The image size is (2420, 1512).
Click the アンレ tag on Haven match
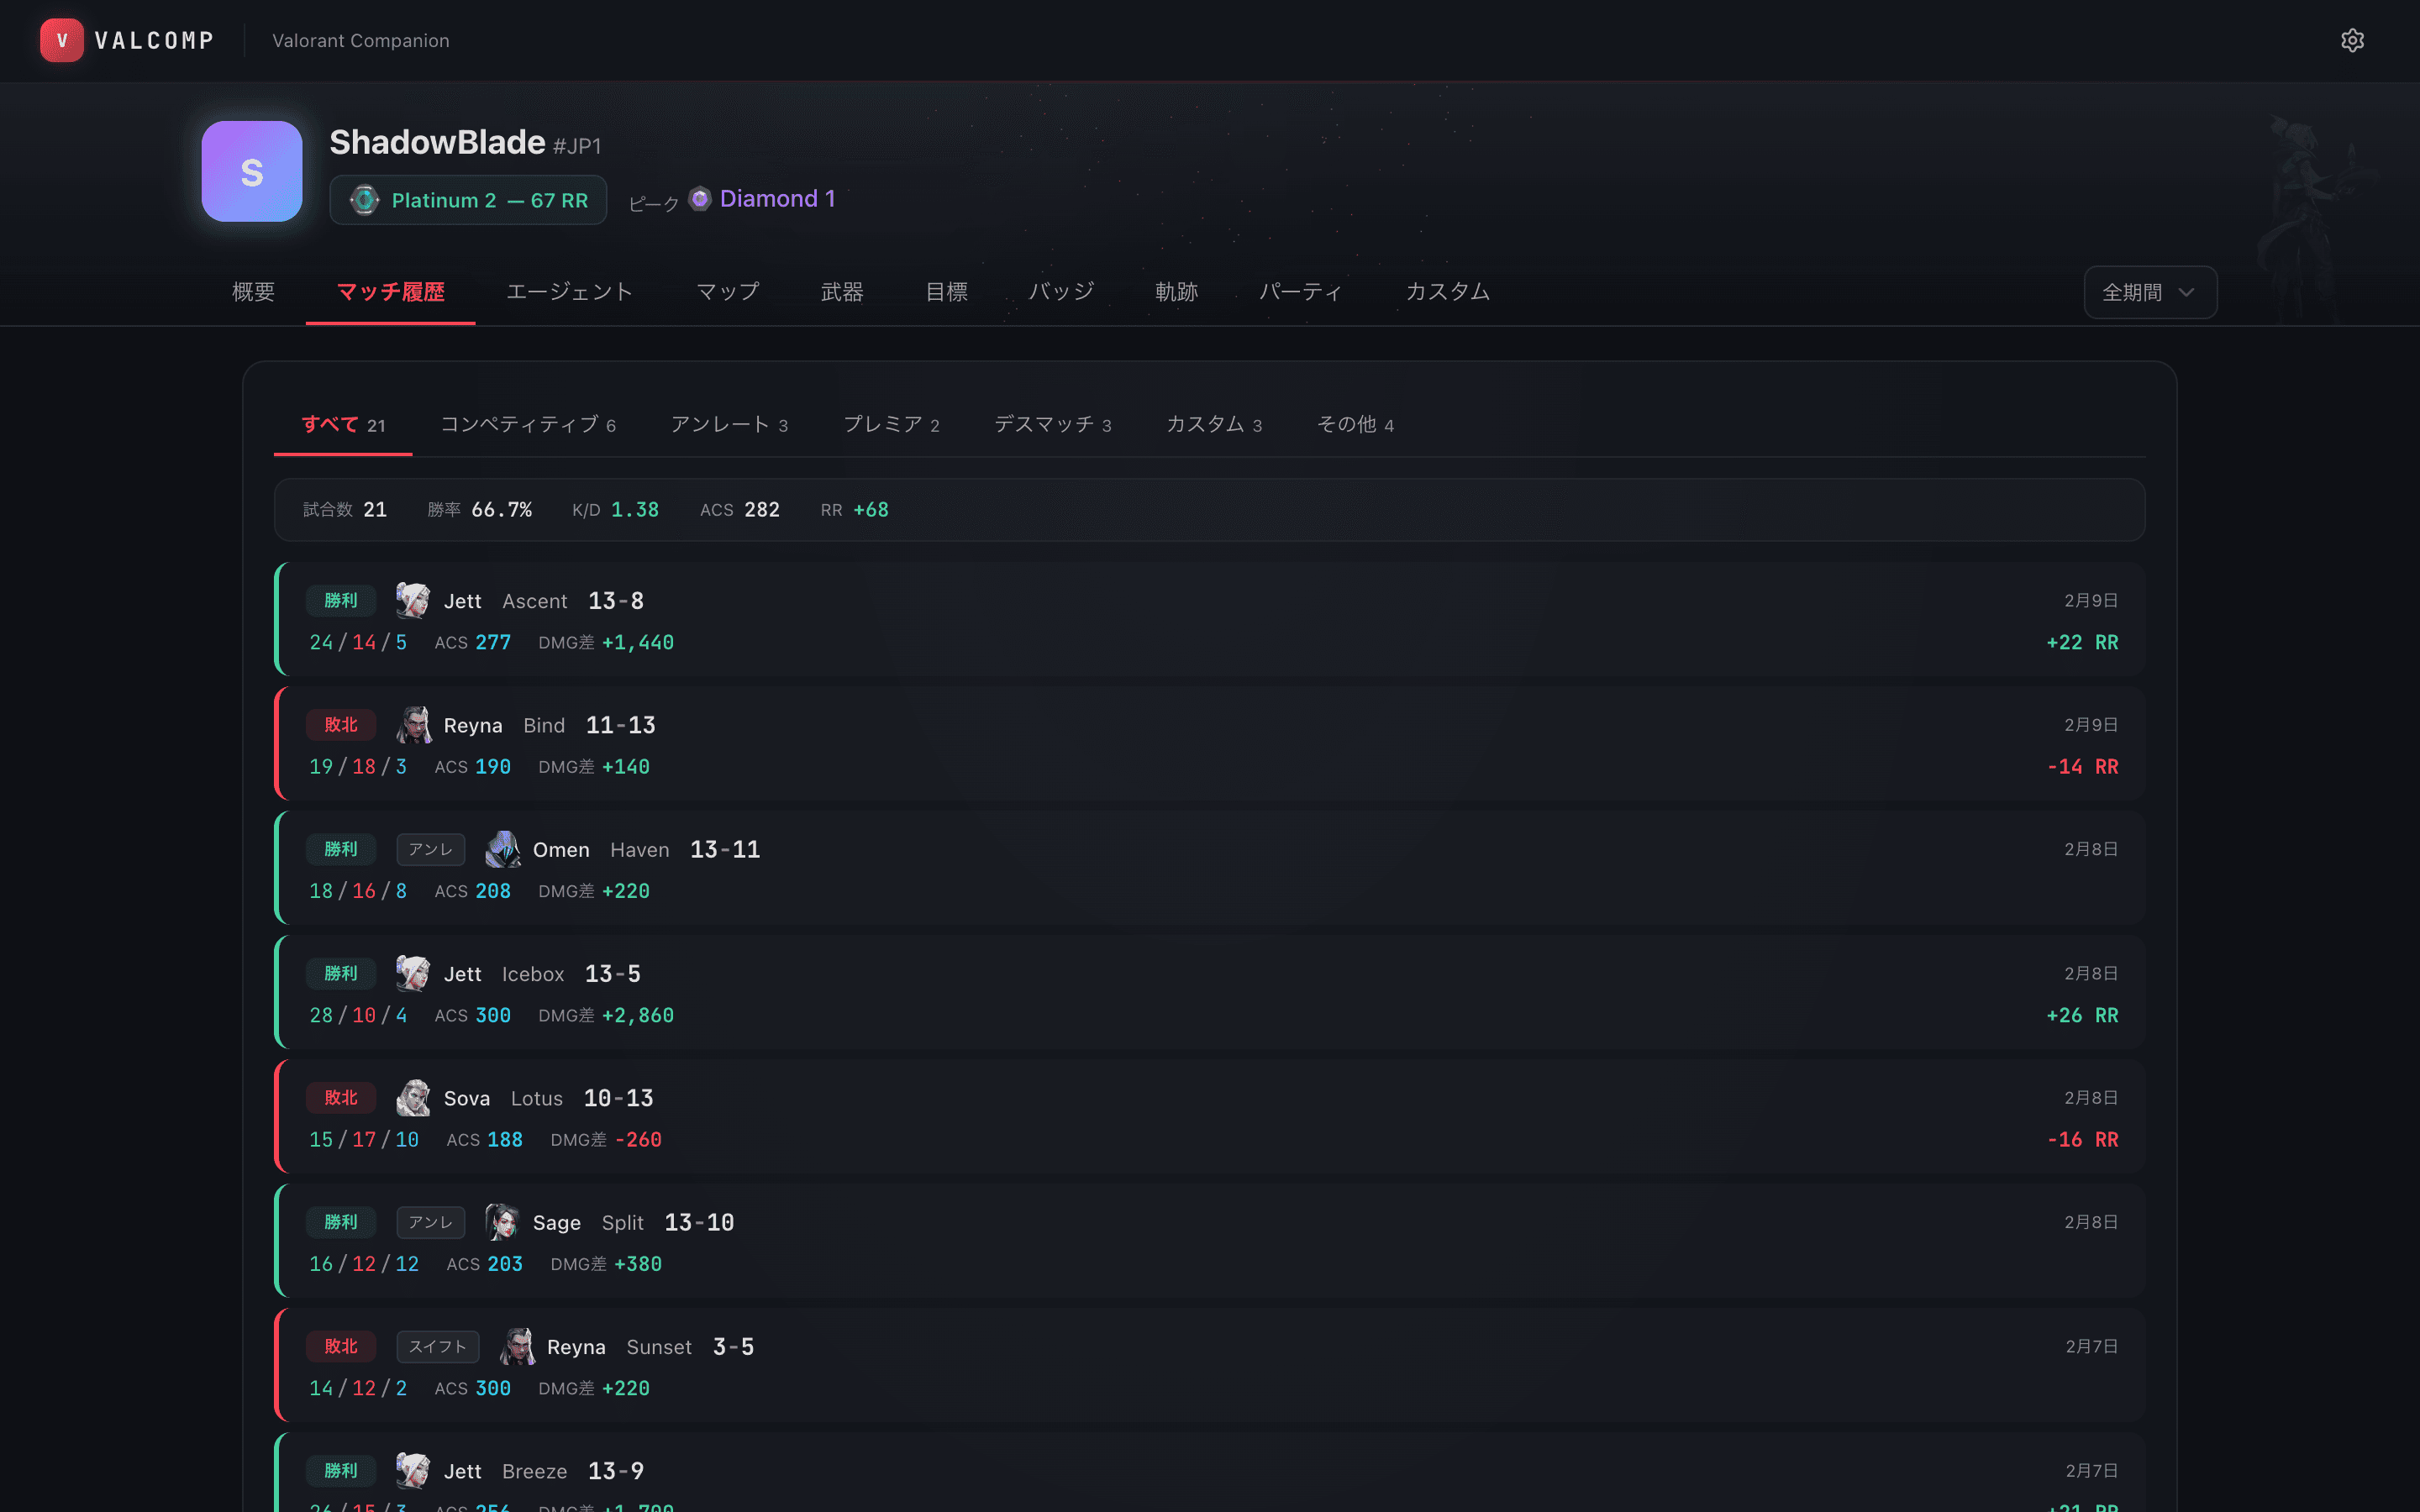(430, 849)
